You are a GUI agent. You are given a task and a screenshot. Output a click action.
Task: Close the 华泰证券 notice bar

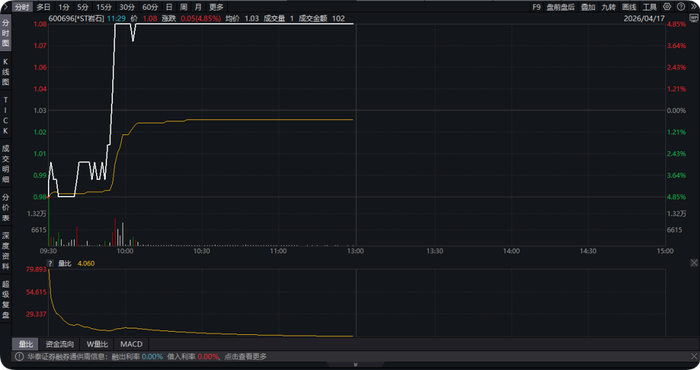pos(694,356)
